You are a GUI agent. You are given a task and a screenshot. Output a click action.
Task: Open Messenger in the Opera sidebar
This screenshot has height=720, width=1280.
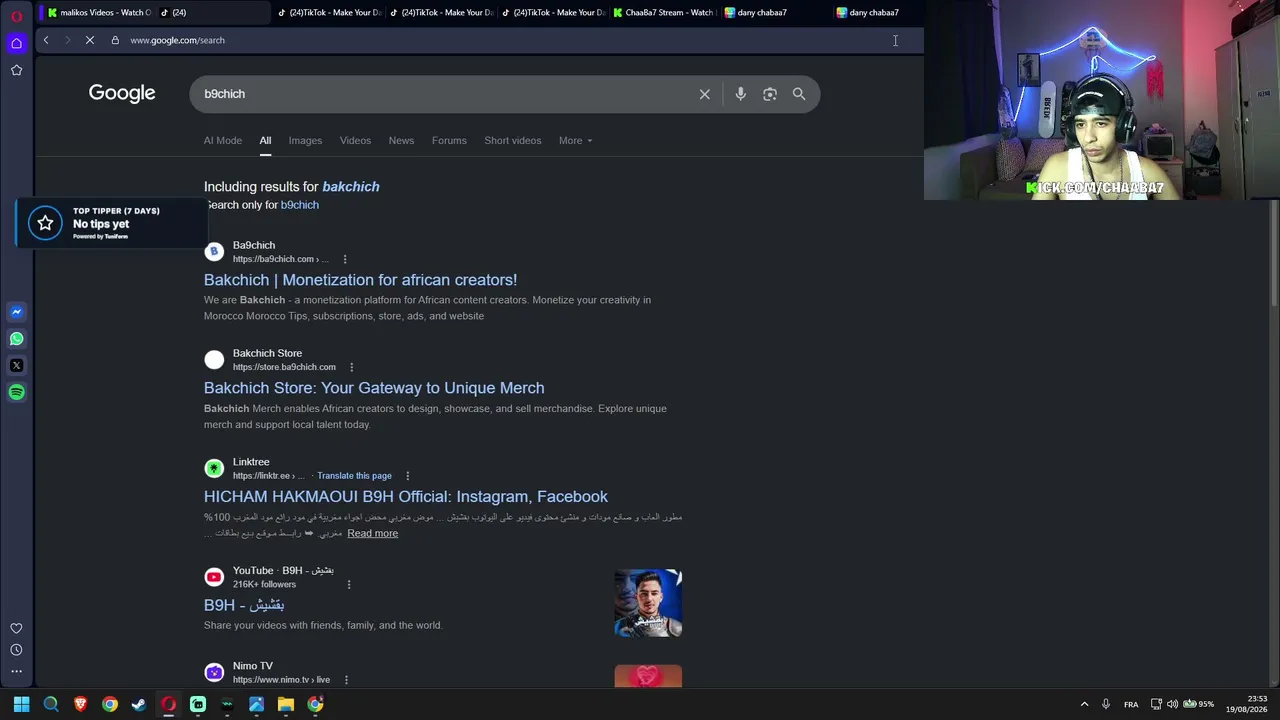tap(16, 312)
